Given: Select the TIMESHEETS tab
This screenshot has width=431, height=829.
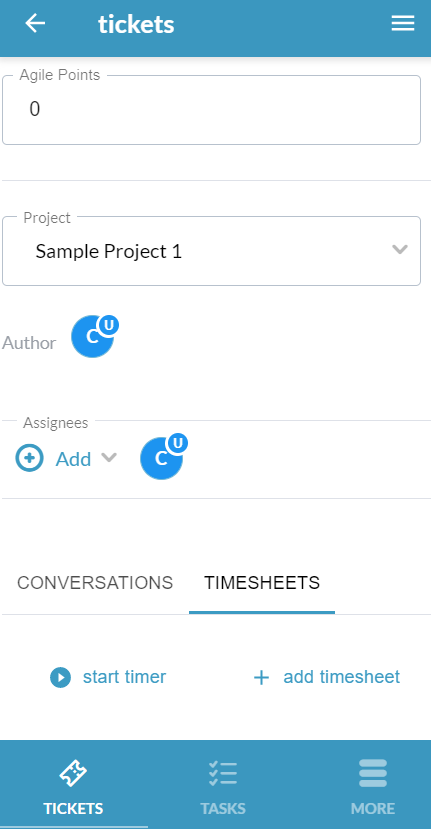Looking at the screenshot, I should point(262,583).
